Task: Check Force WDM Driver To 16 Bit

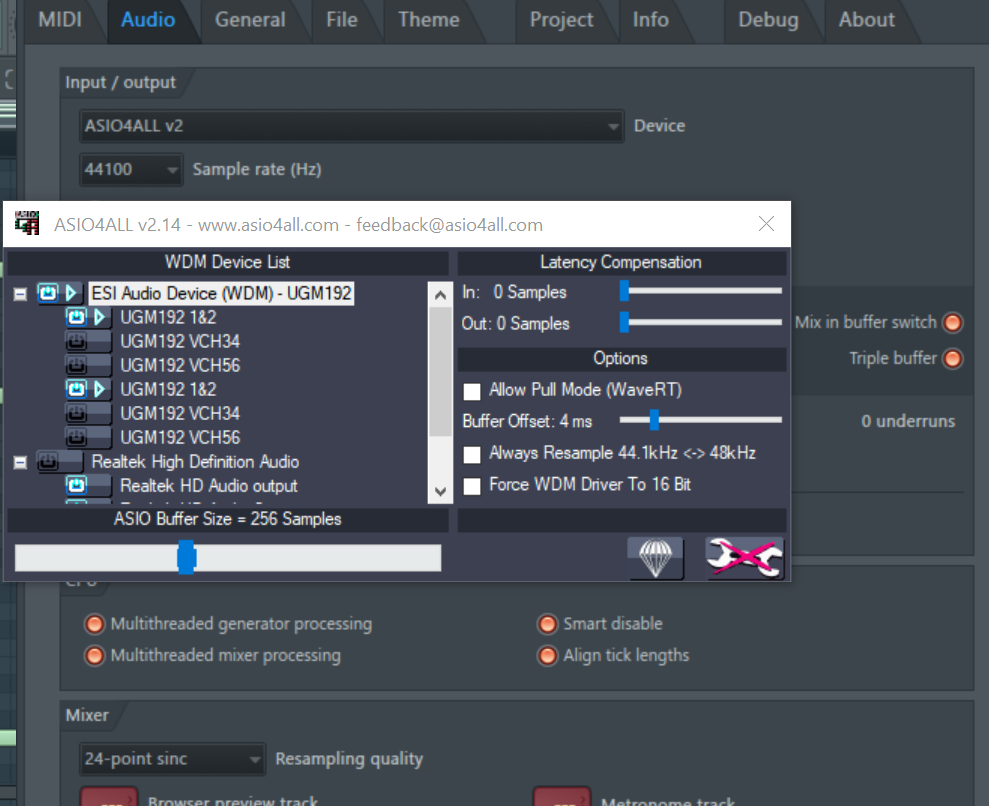Action: tap(472, 486)
